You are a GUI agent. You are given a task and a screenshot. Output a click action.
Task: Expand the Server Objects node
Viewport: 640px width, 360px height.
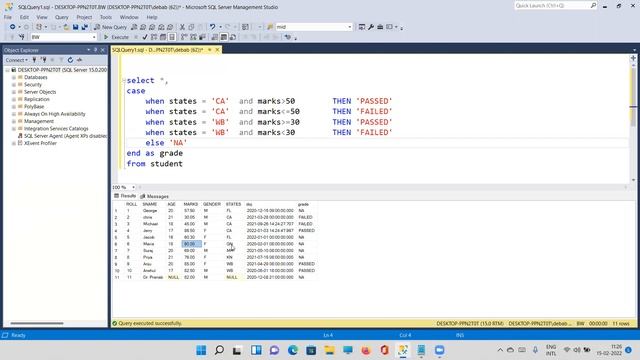click(14, 92)
